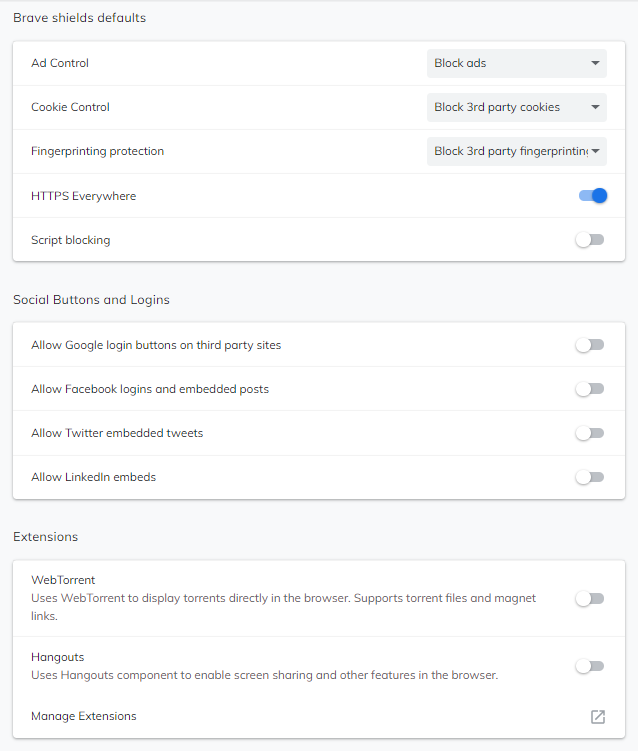Screen dimensions: 638x751
Task: Click the Hangouts extension title
Action: (58, 657)
